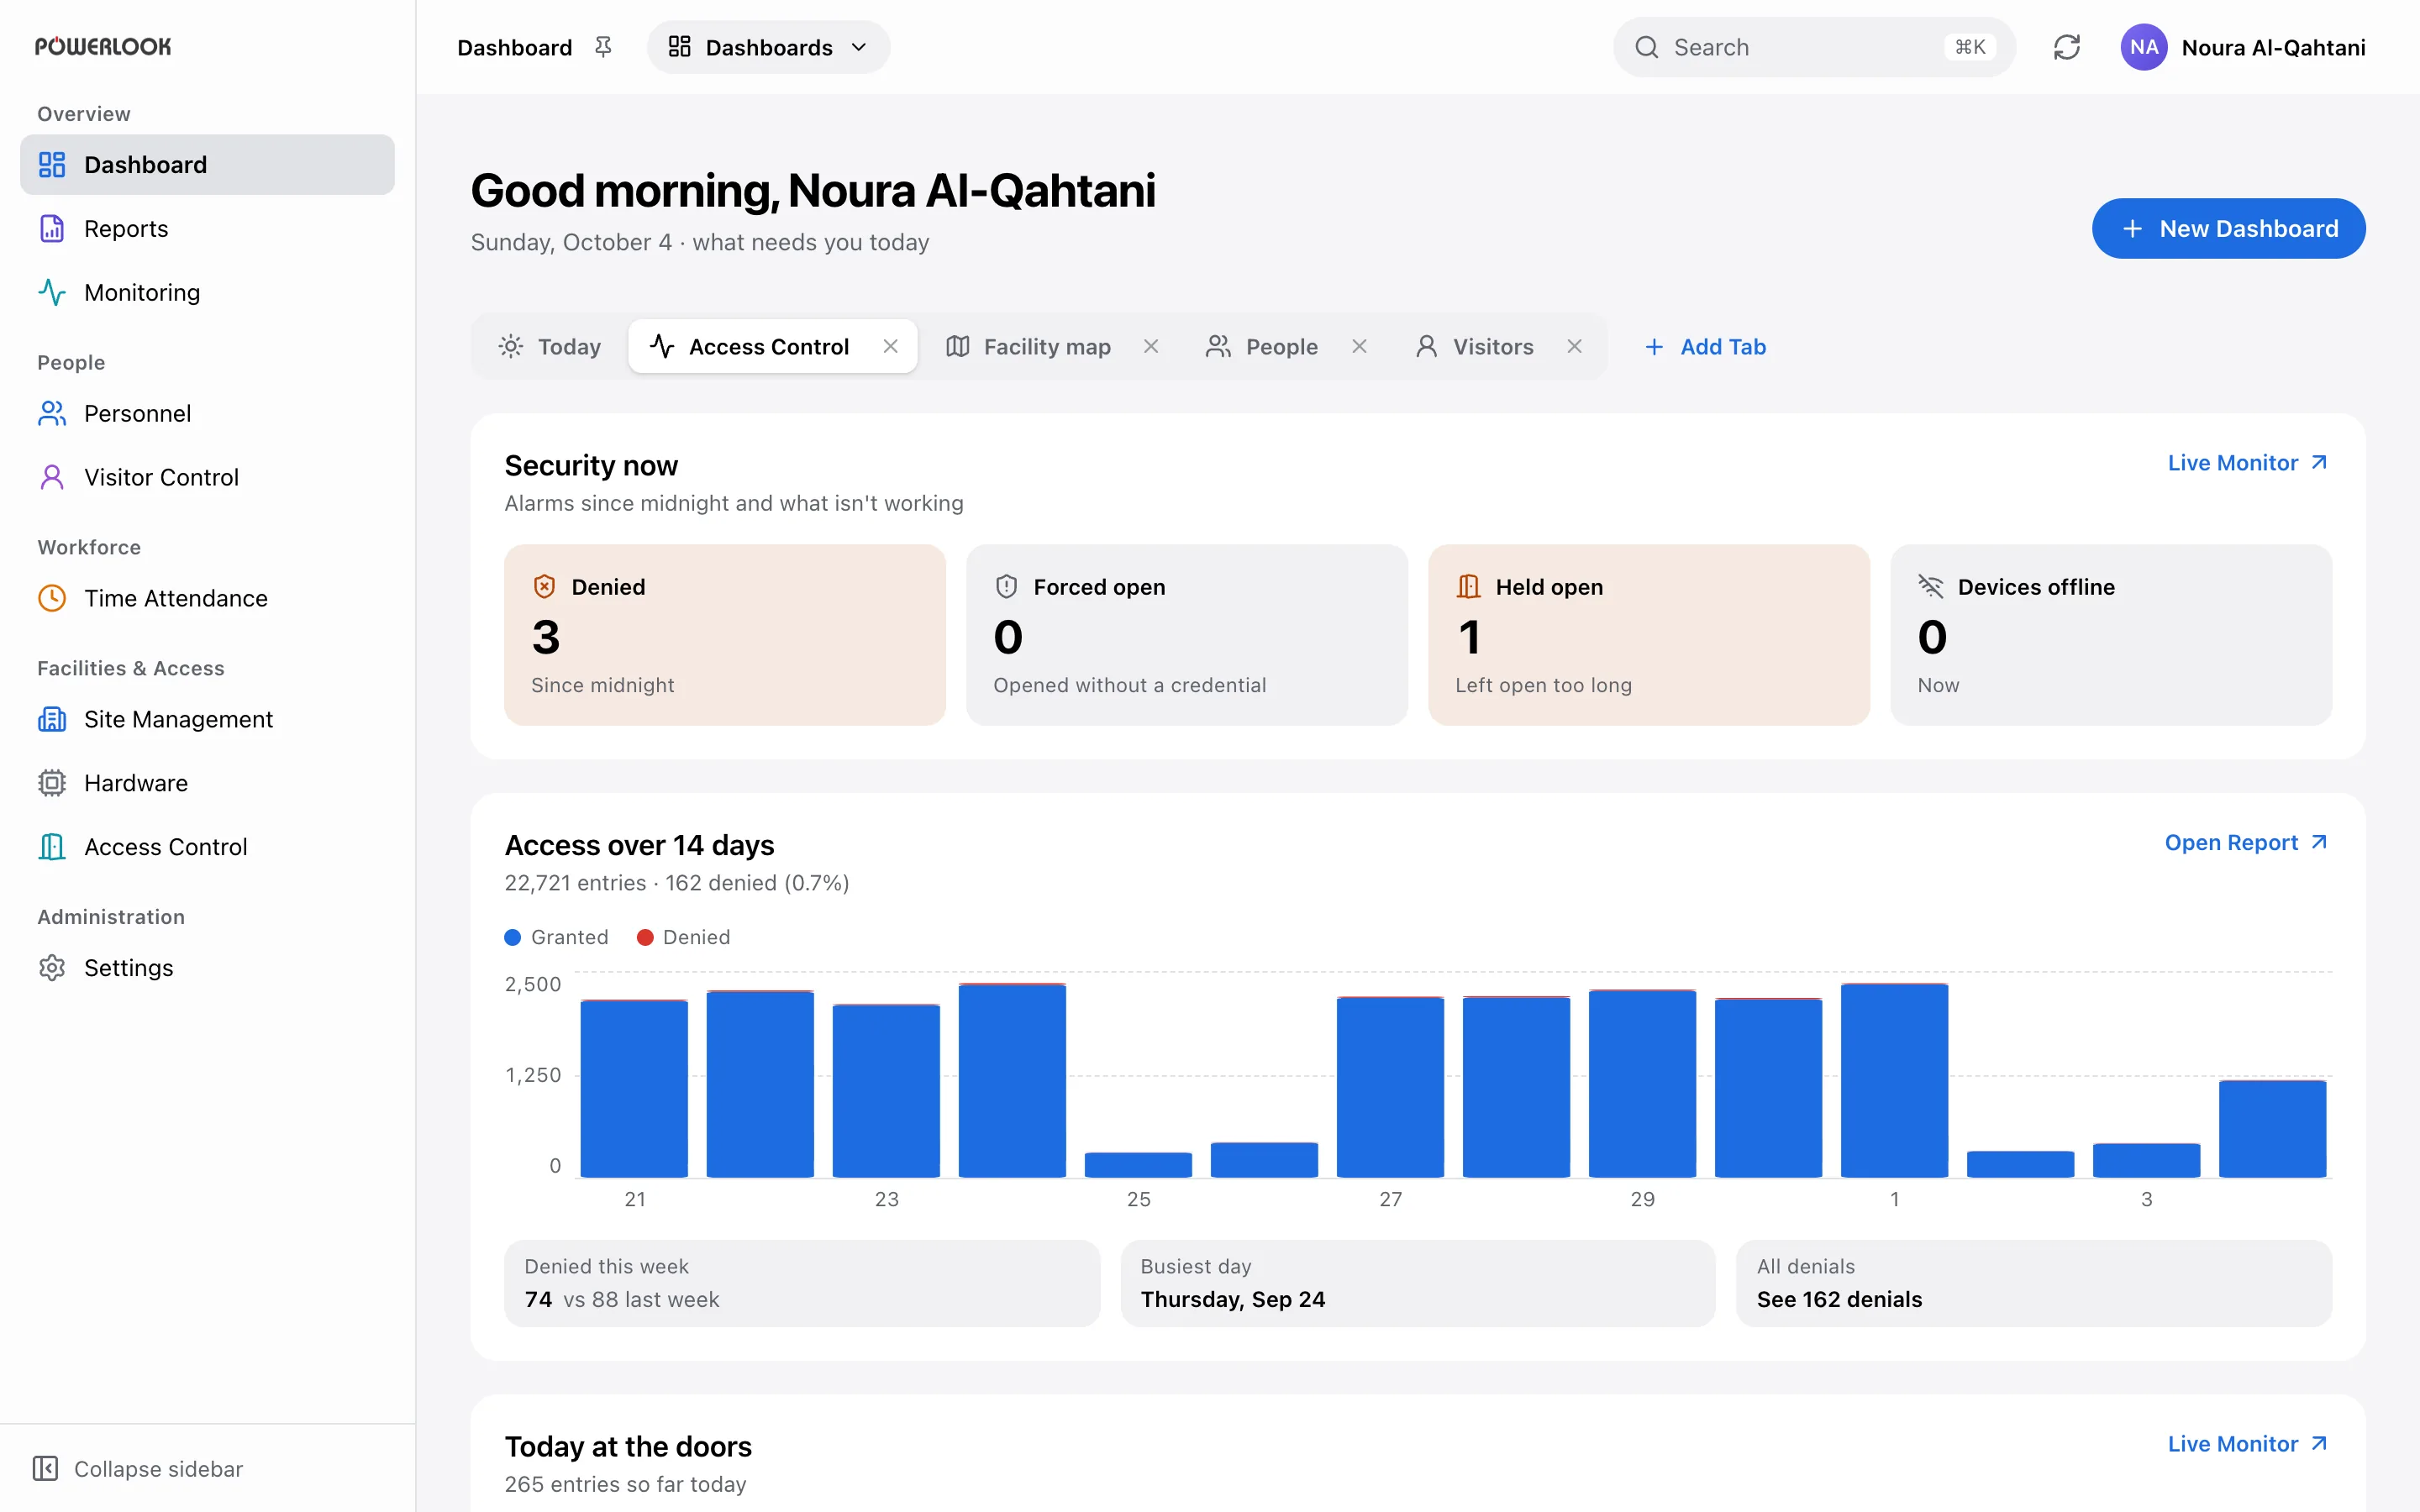Click the PowerLook logo
This screenshot has height=1512, width=2420.
click(x=103, y=46)
